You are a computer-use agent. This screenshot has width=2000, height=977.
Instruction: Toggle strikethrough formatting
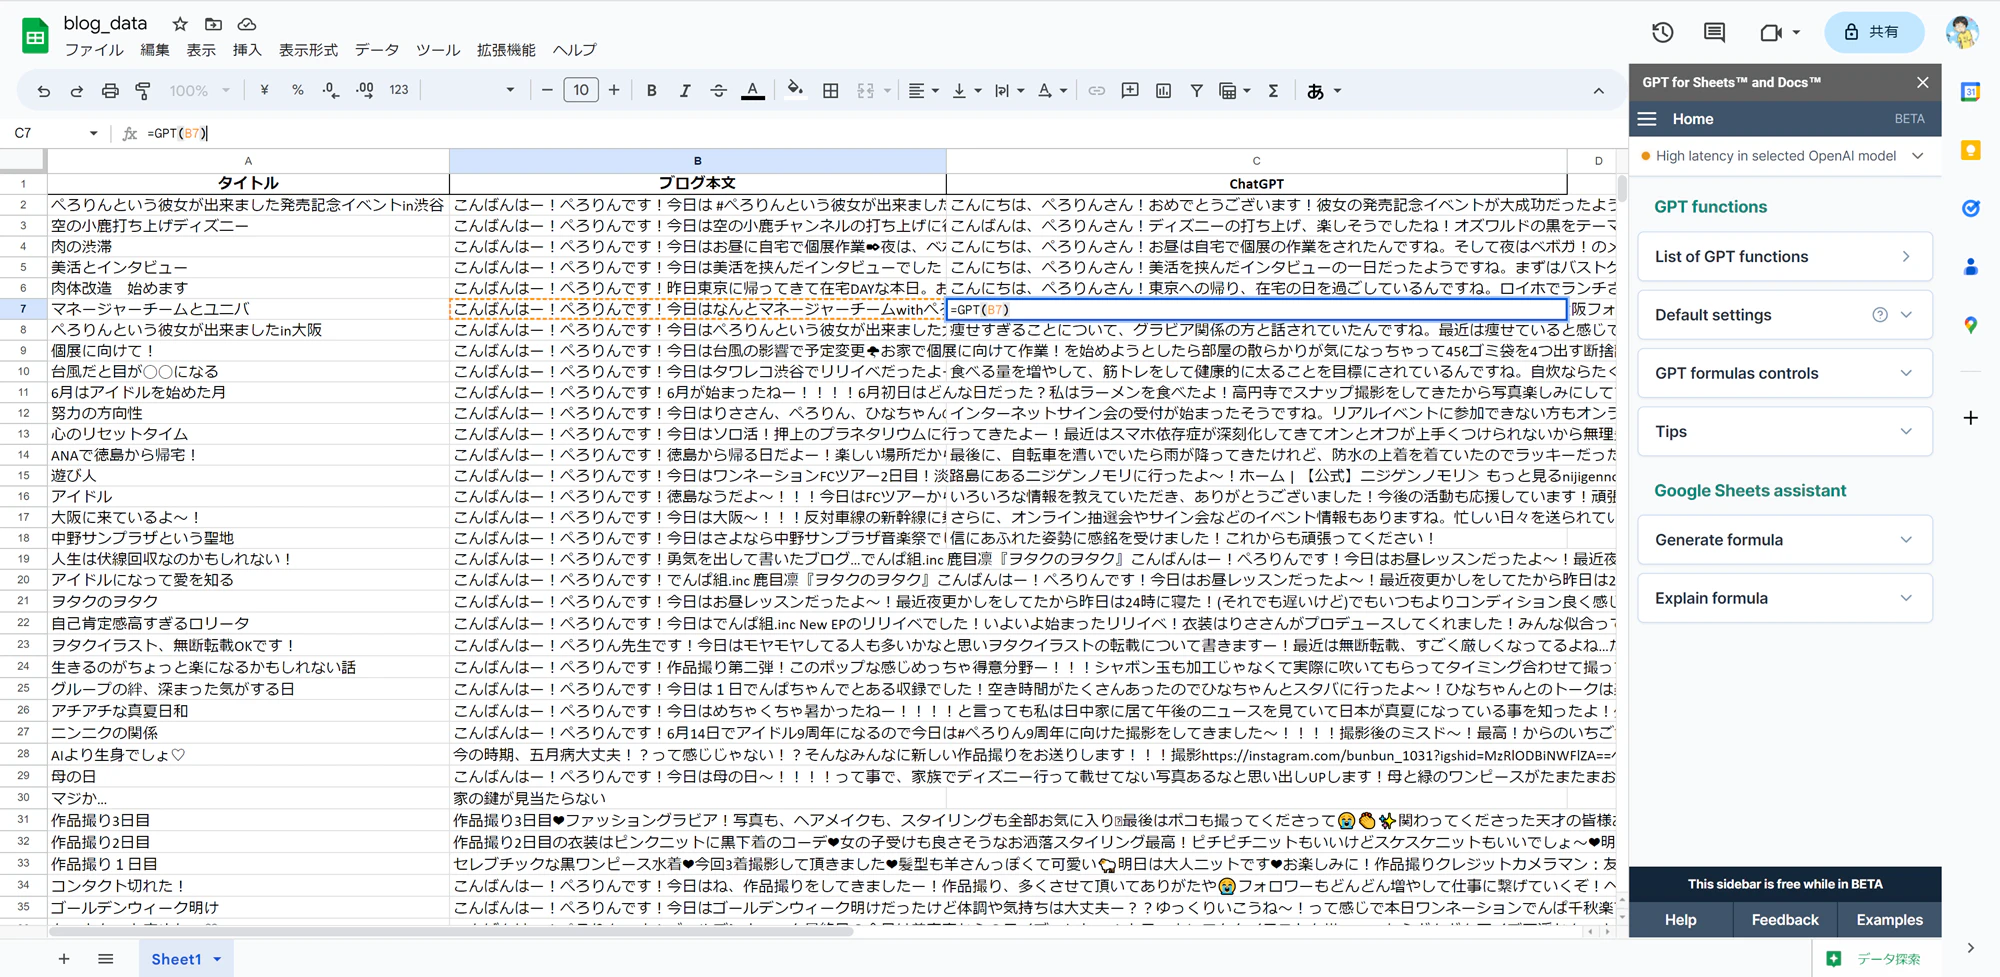pyautogui.click(x=718, y=91)
